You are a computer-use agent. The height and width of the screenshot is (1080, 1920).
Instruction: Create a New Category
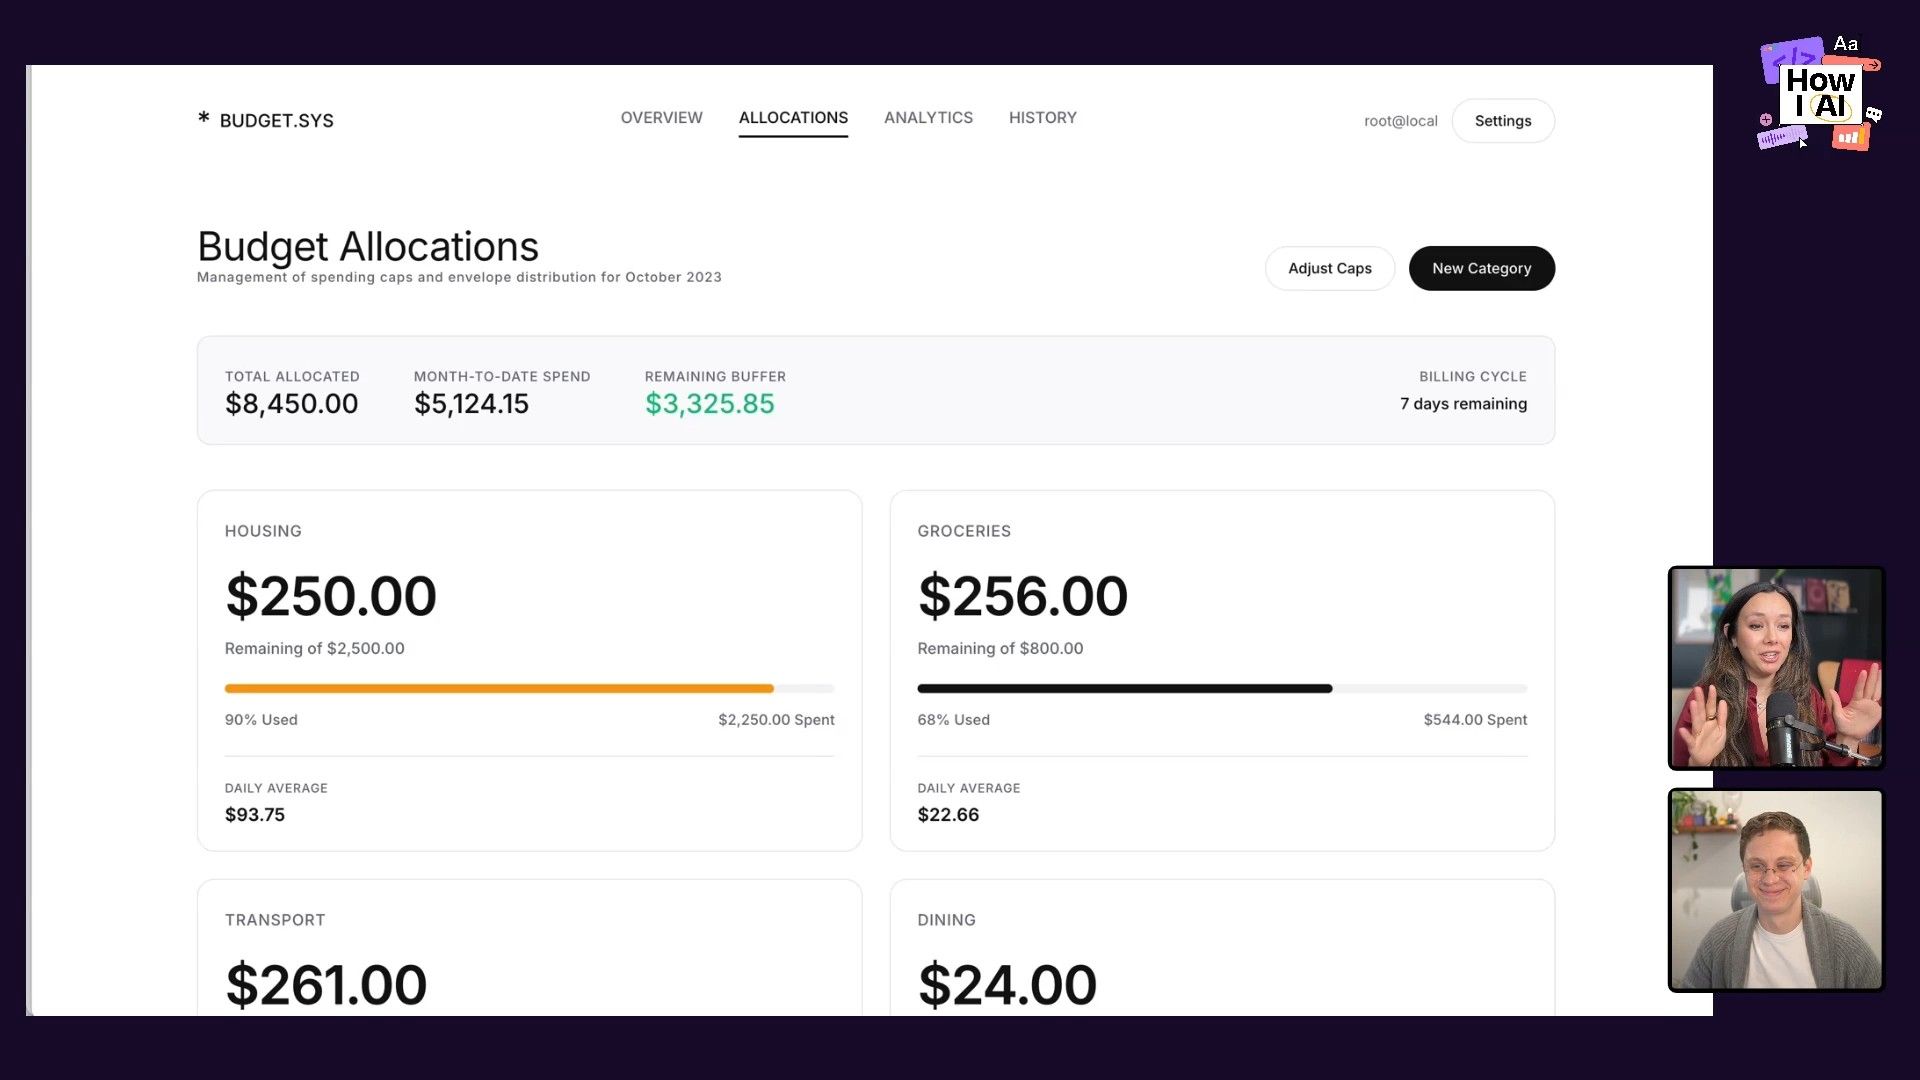tap(1481, 268)
